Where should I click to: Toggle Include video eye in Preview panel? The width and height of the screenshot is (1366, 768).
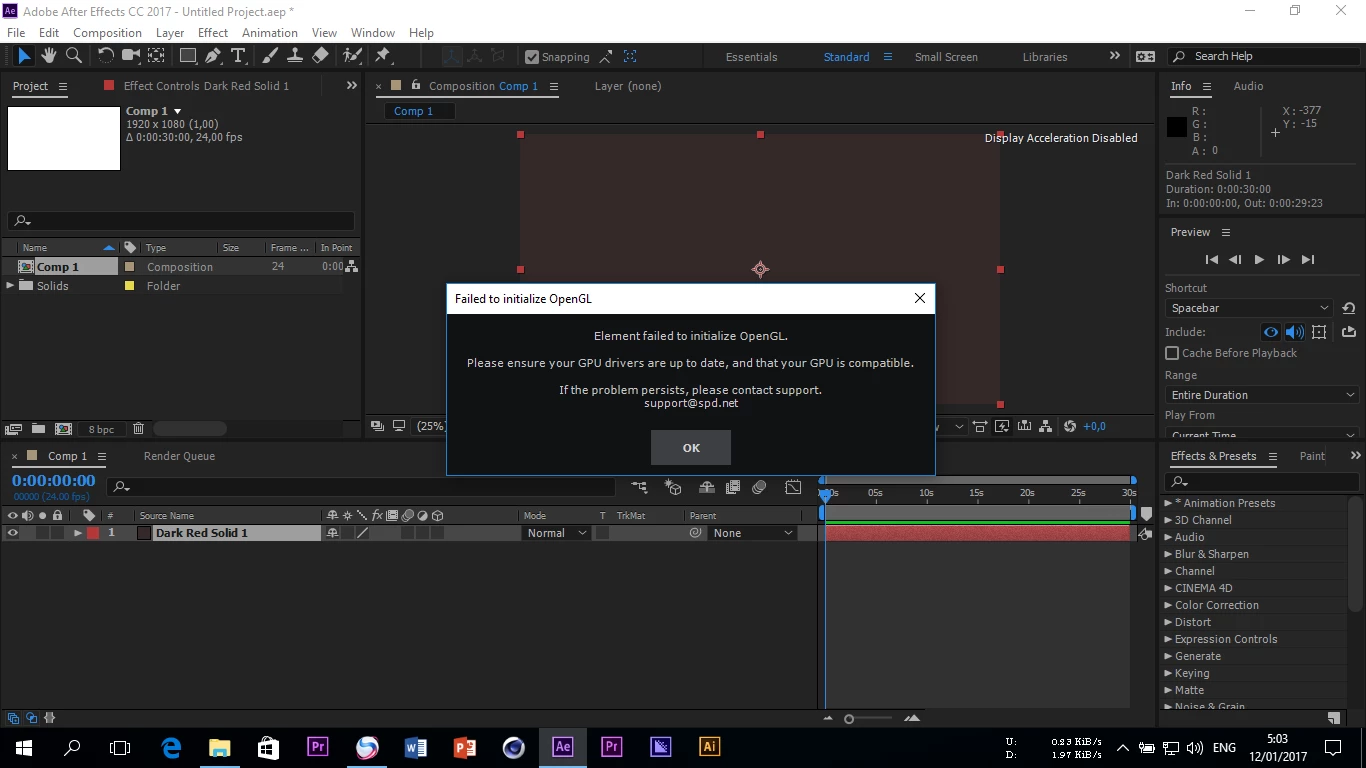1270,332
